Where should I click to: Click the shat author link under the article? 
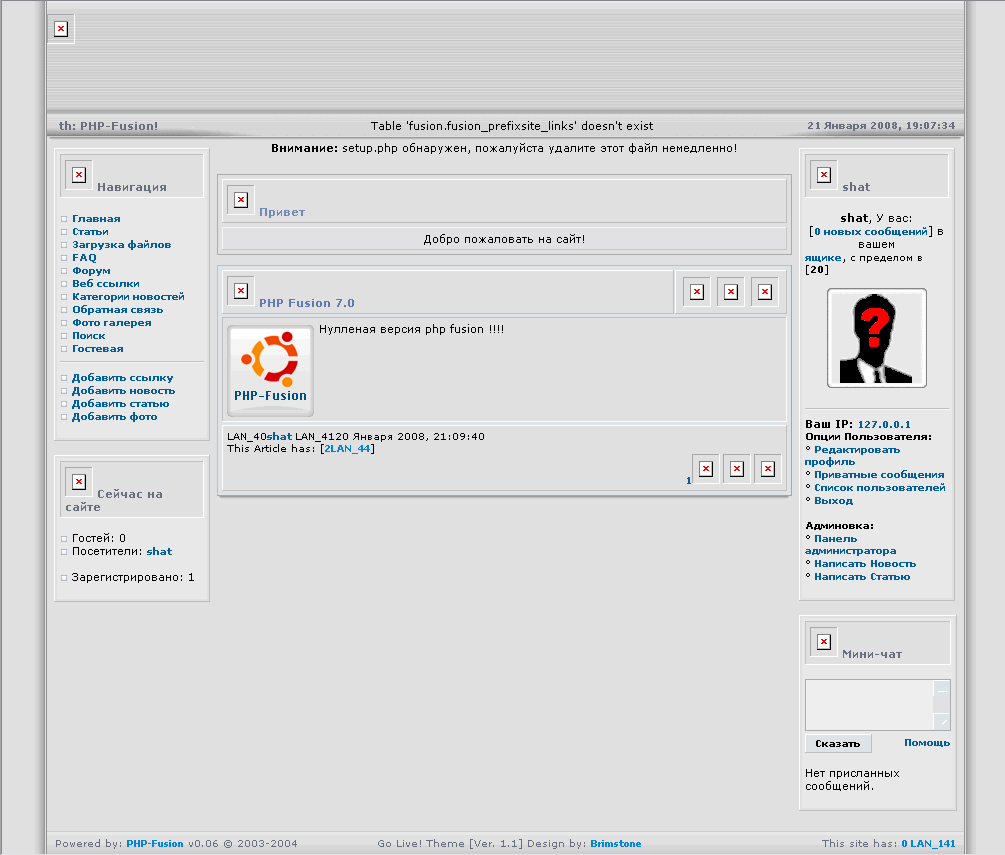(x=279, y=436)
